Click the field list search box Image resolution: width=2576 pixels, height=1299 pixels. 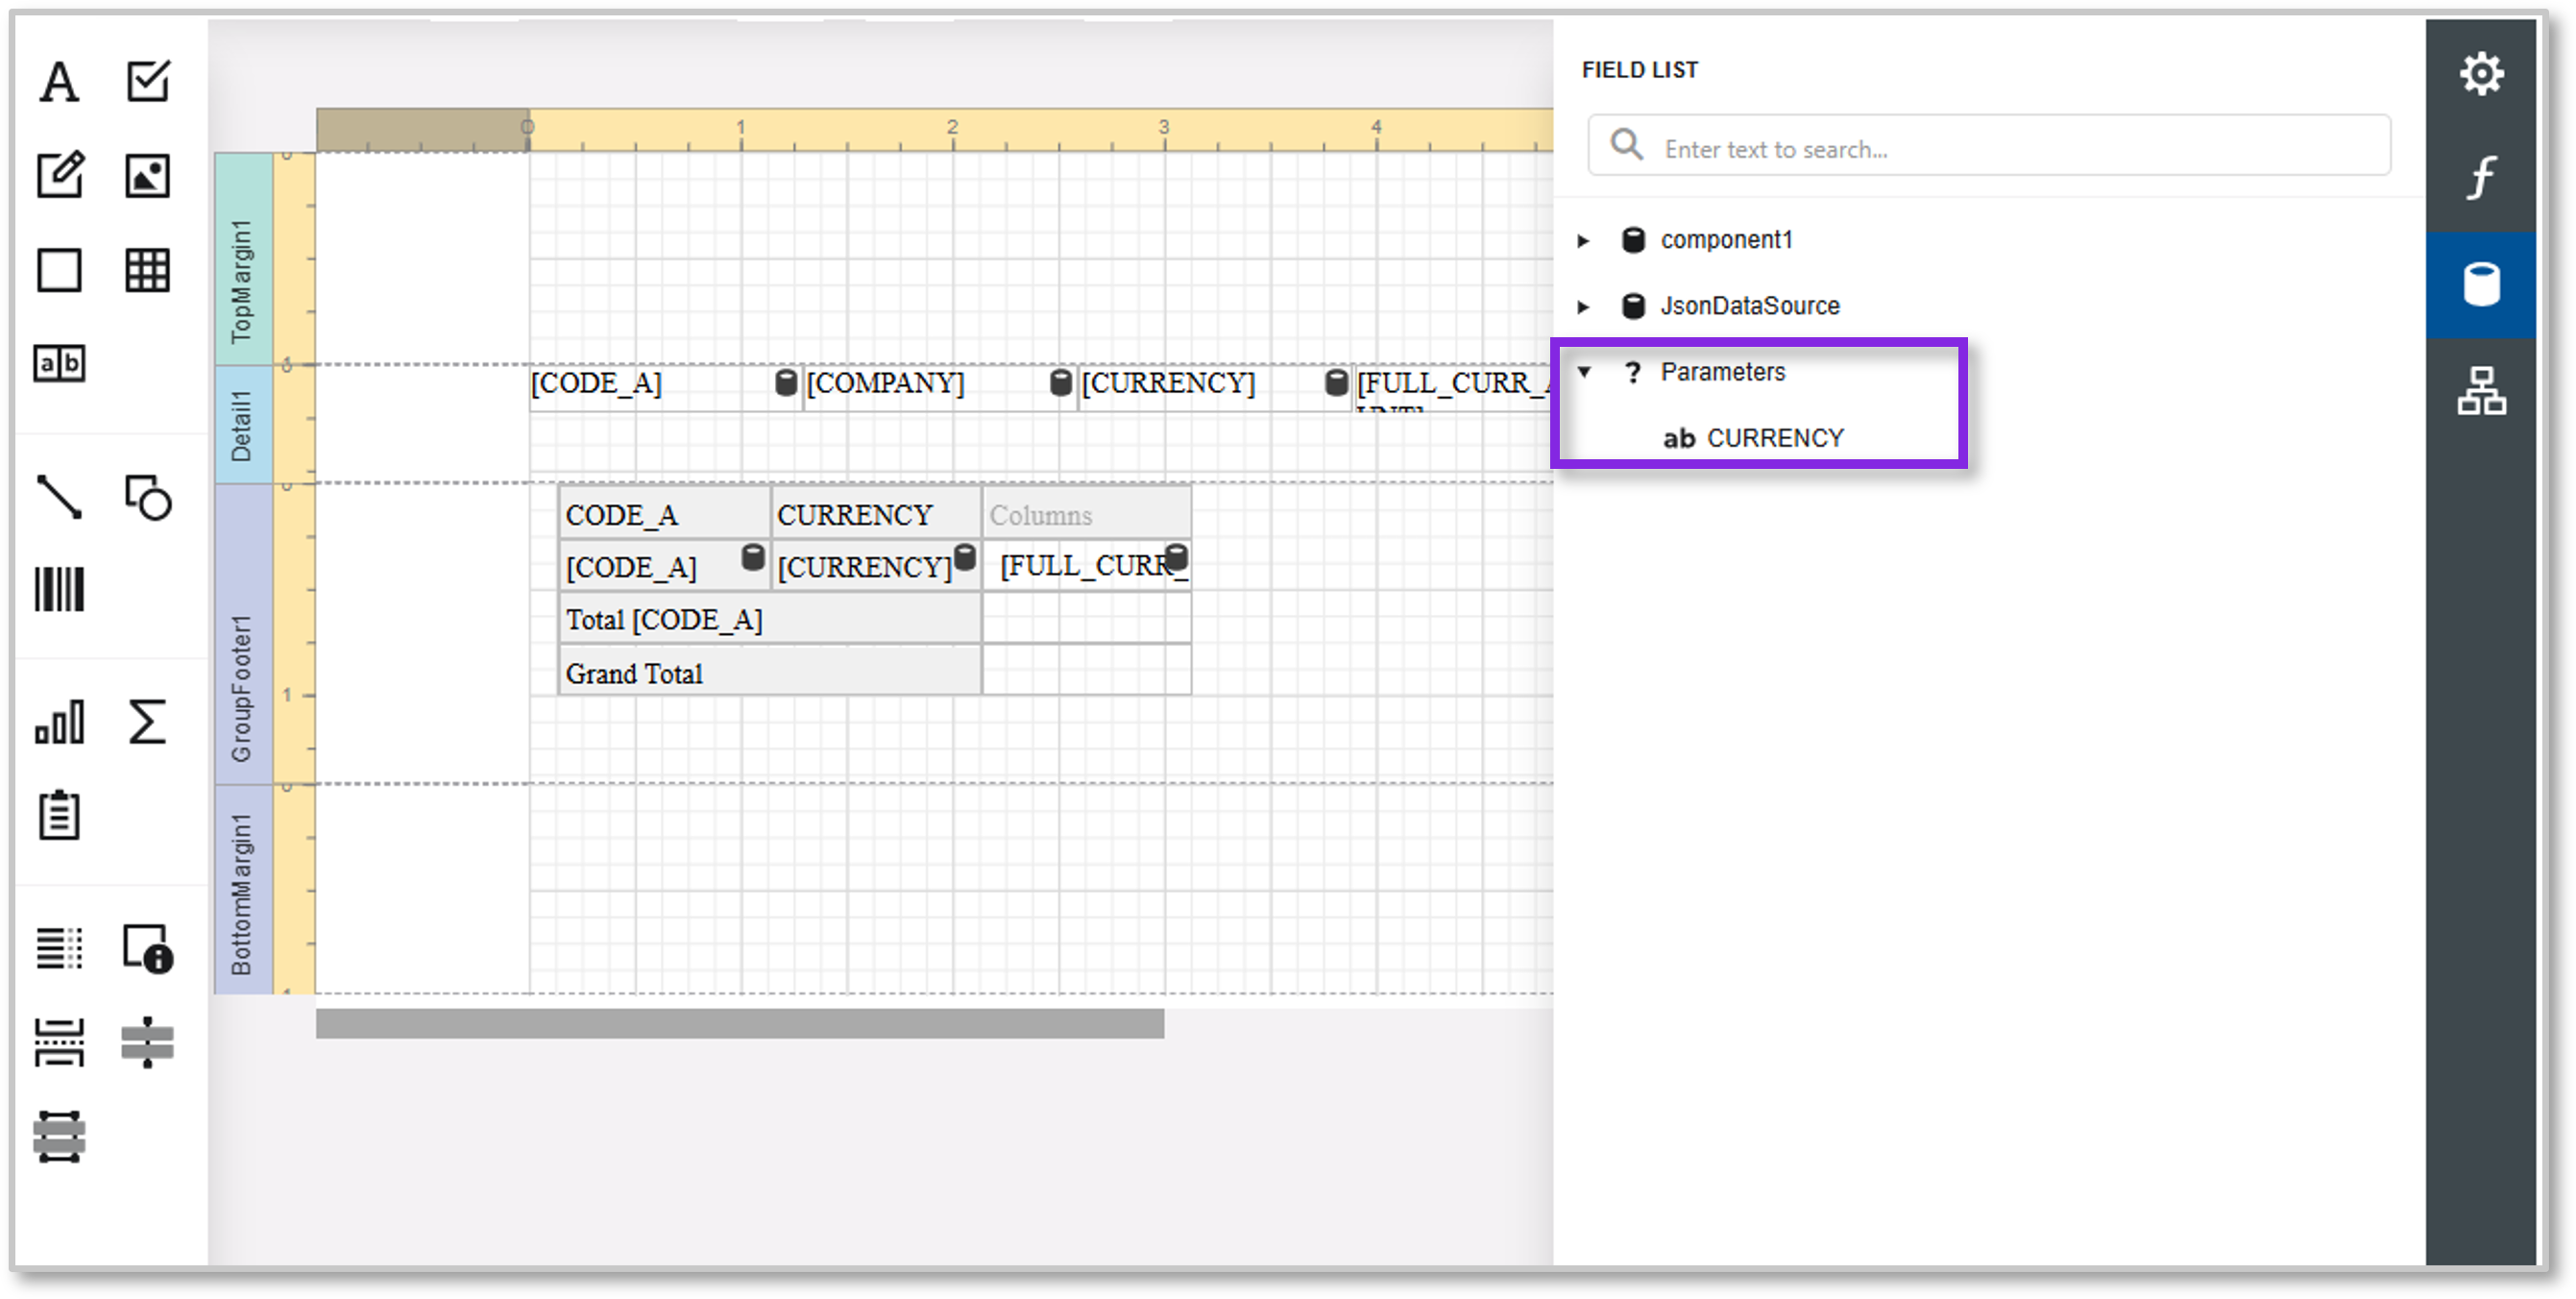[1989, 147]
